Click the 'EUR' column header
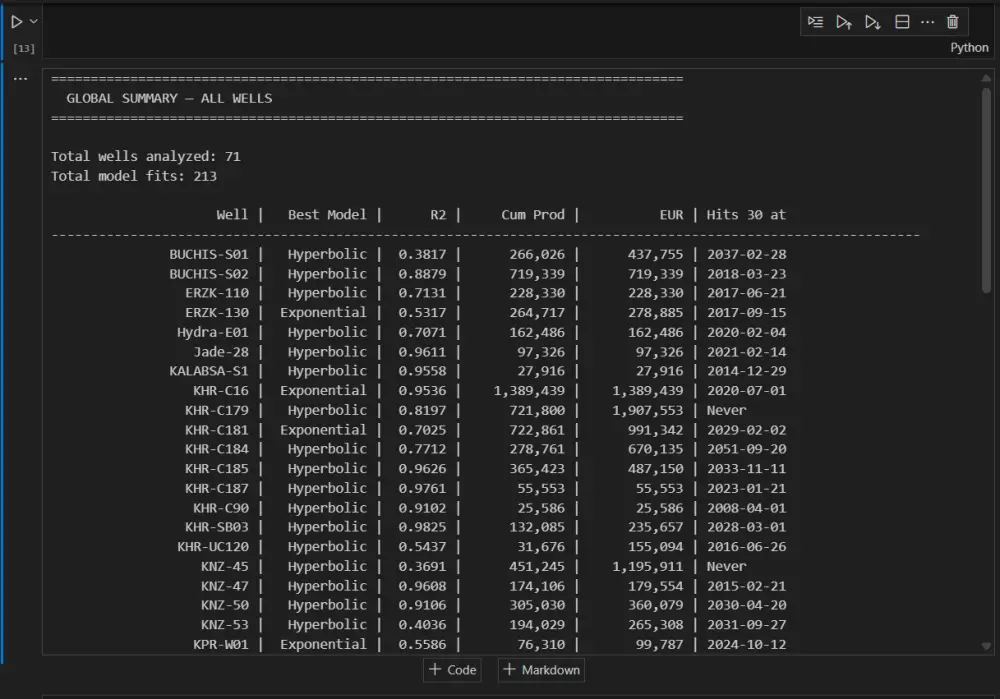The width and height of the screenshot is (1000, 699). [x=671, y=215]
